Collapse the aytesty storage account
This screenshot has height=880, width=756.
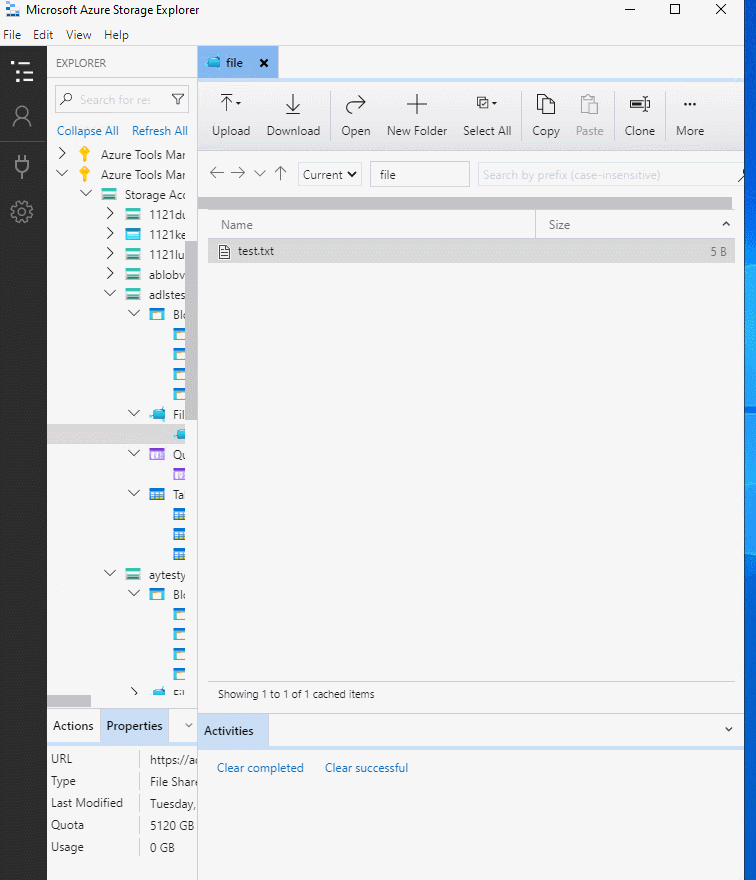(110, 574)
